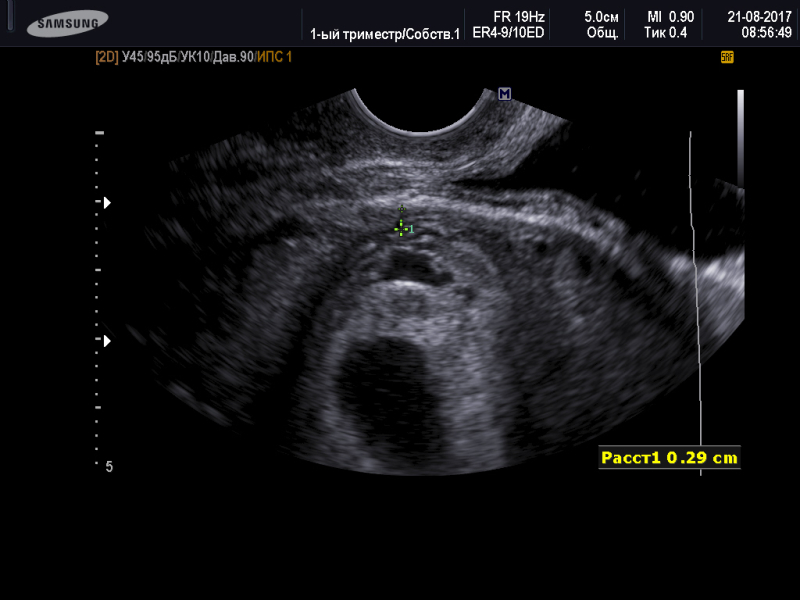The width and height of the screenshot is (800, 600).
Task: Click the Общ. label
Action: pos(603,33)
